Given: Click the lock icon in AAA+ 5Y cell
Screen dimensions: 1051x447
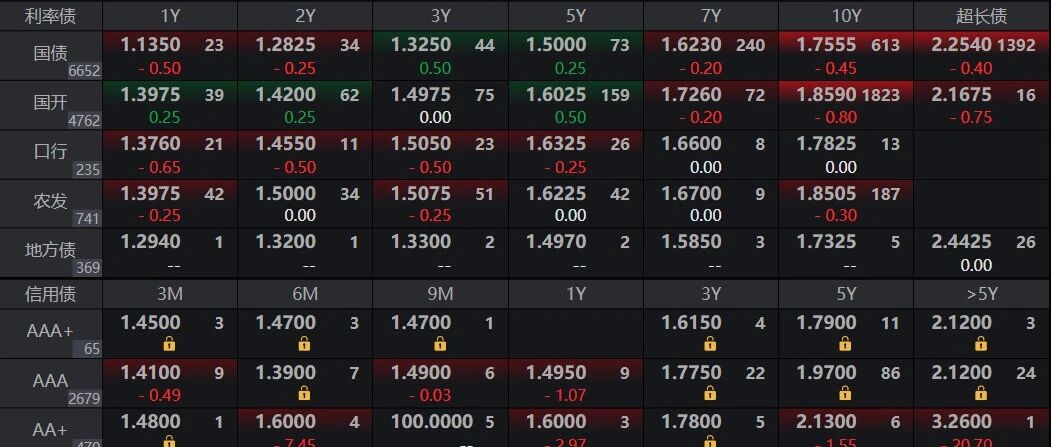Looking at the screenshot, I should pyautogui.click(x=845, y=344).
